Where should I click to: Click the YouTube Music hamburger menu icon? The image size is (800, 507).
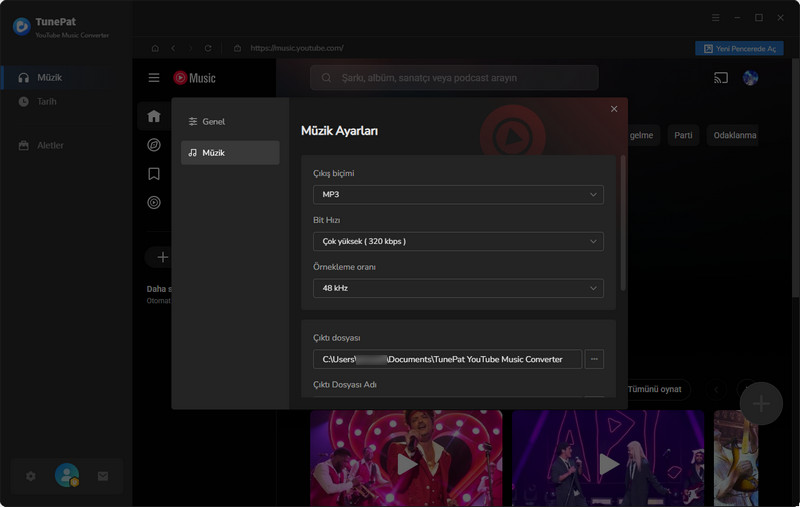click(154, 78)
